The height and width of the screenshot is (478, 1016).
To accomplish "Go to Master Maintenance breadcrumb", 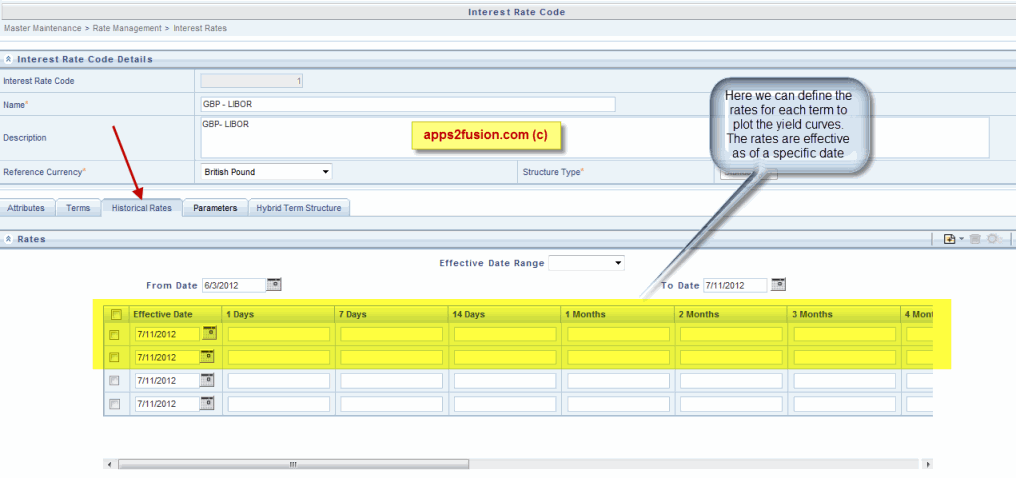I will [42, 28].
